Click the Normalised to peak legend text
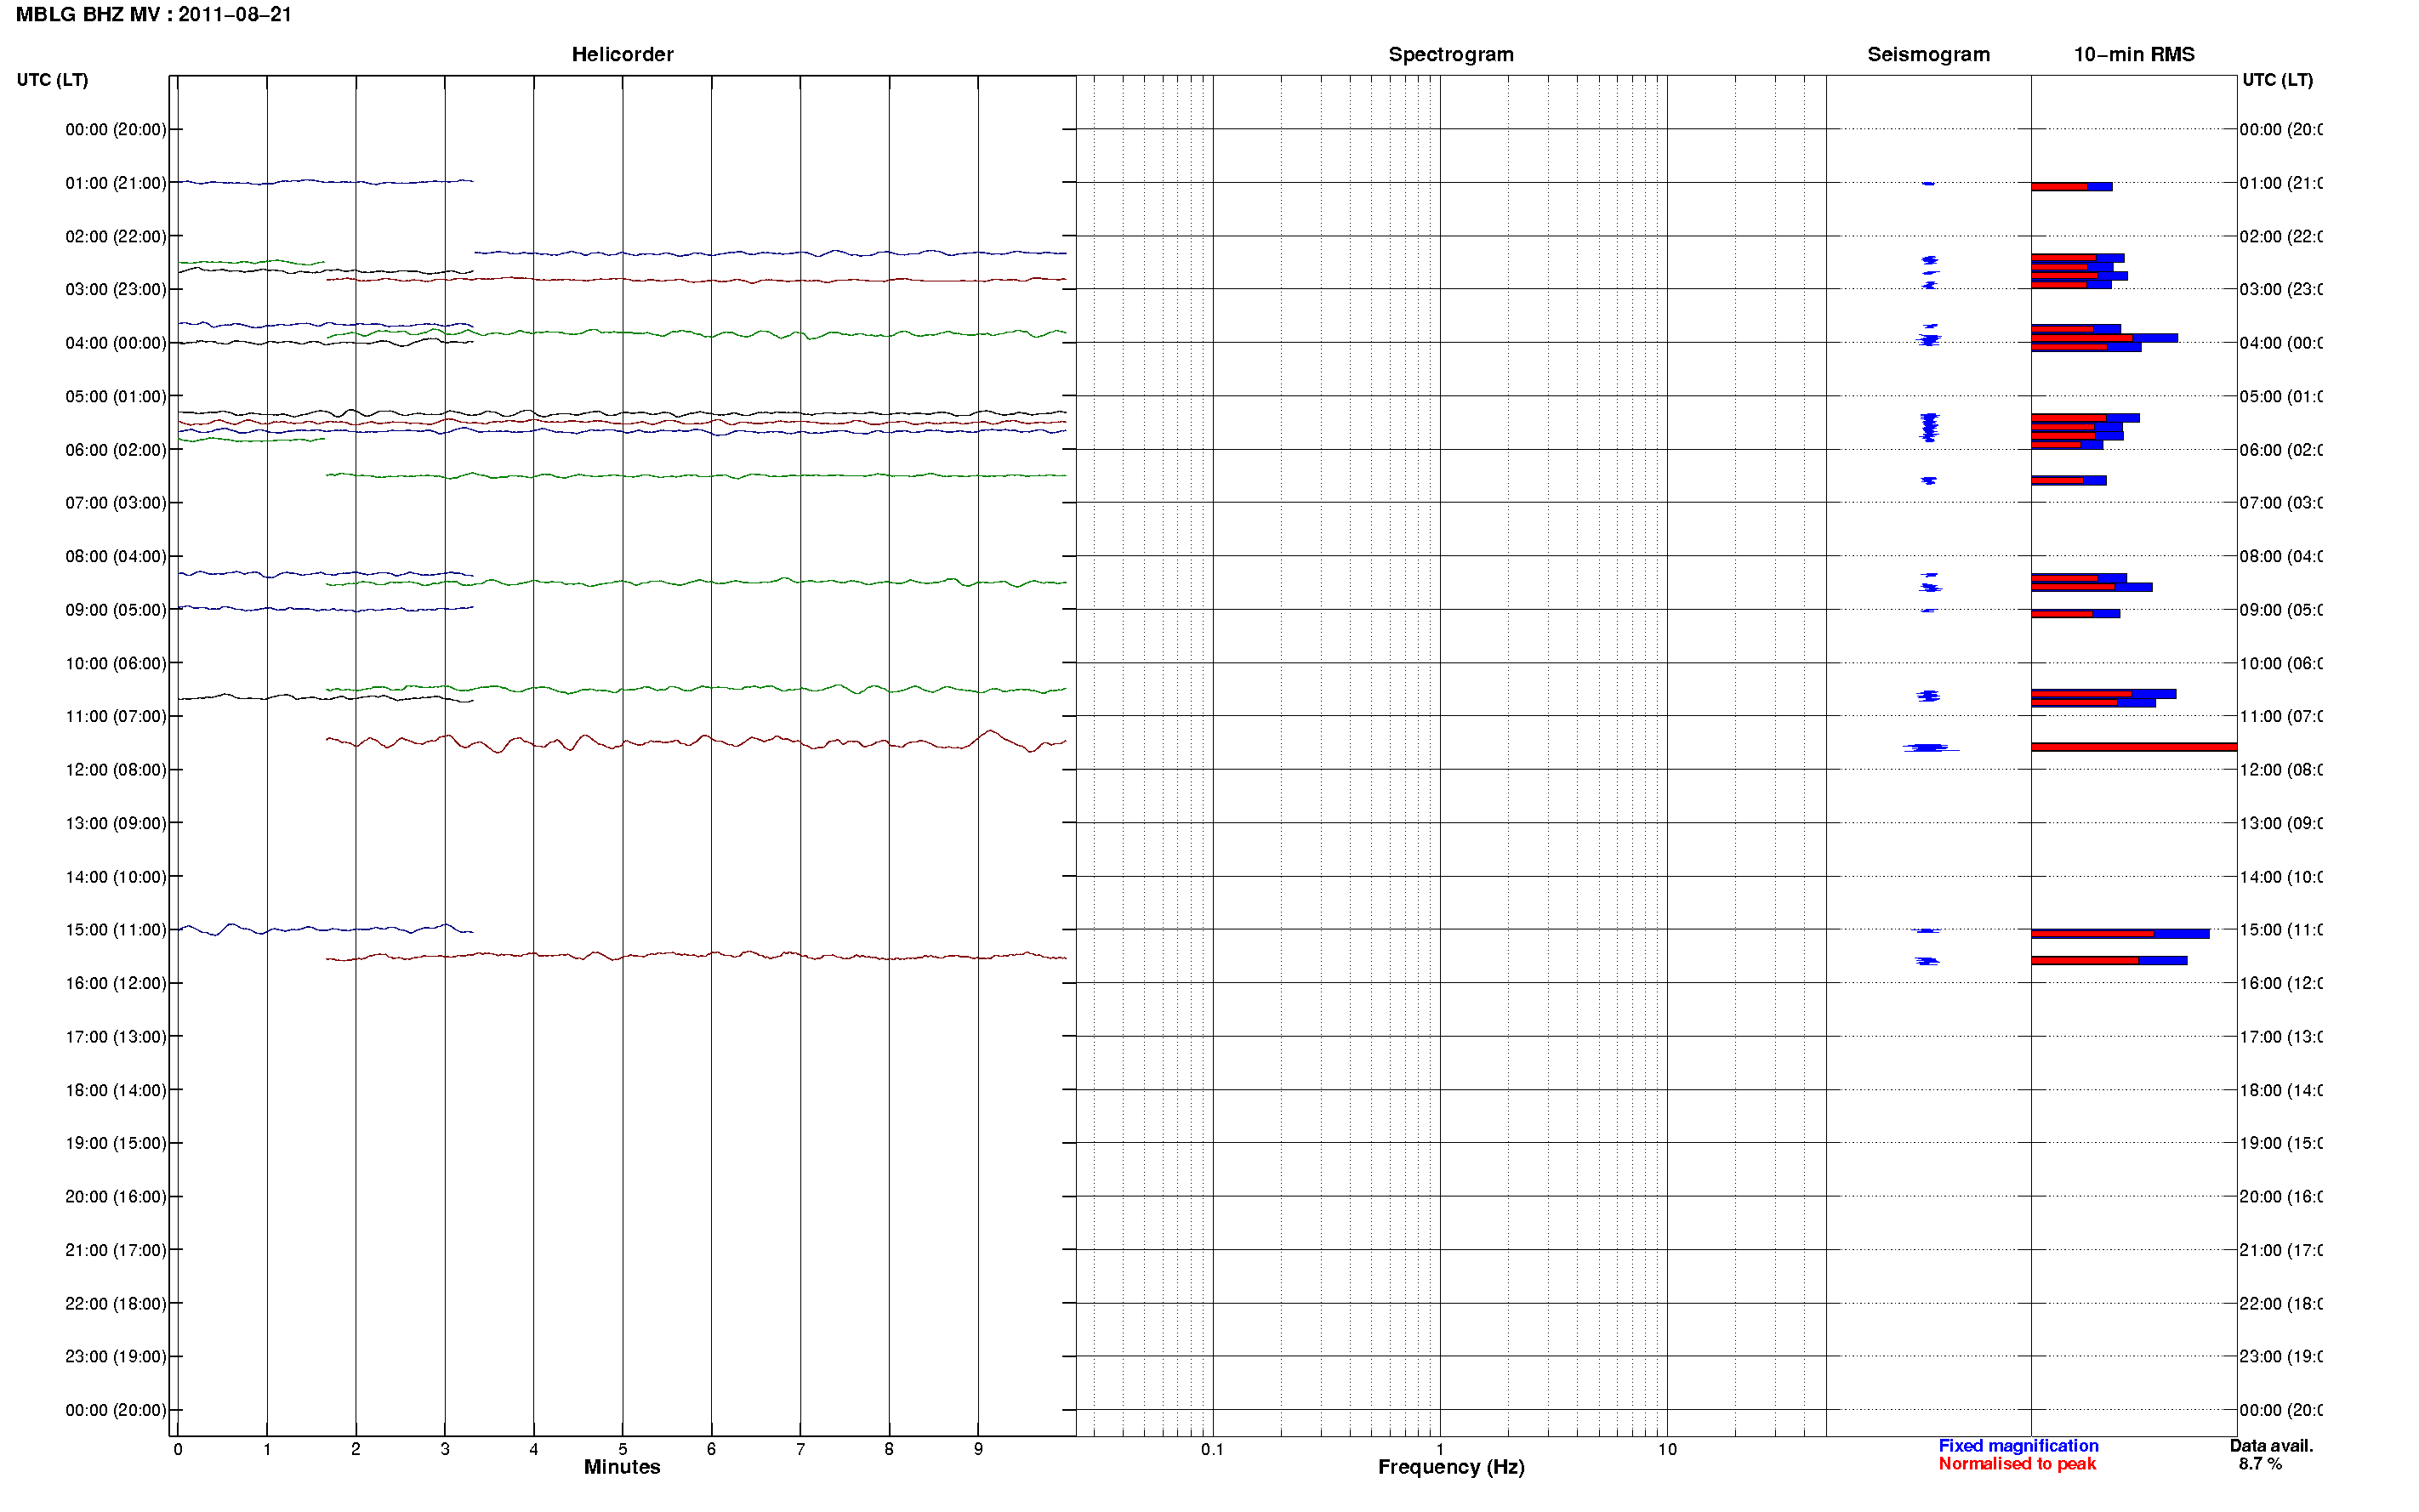2419x1512 pixels. coord(2017,1464)
